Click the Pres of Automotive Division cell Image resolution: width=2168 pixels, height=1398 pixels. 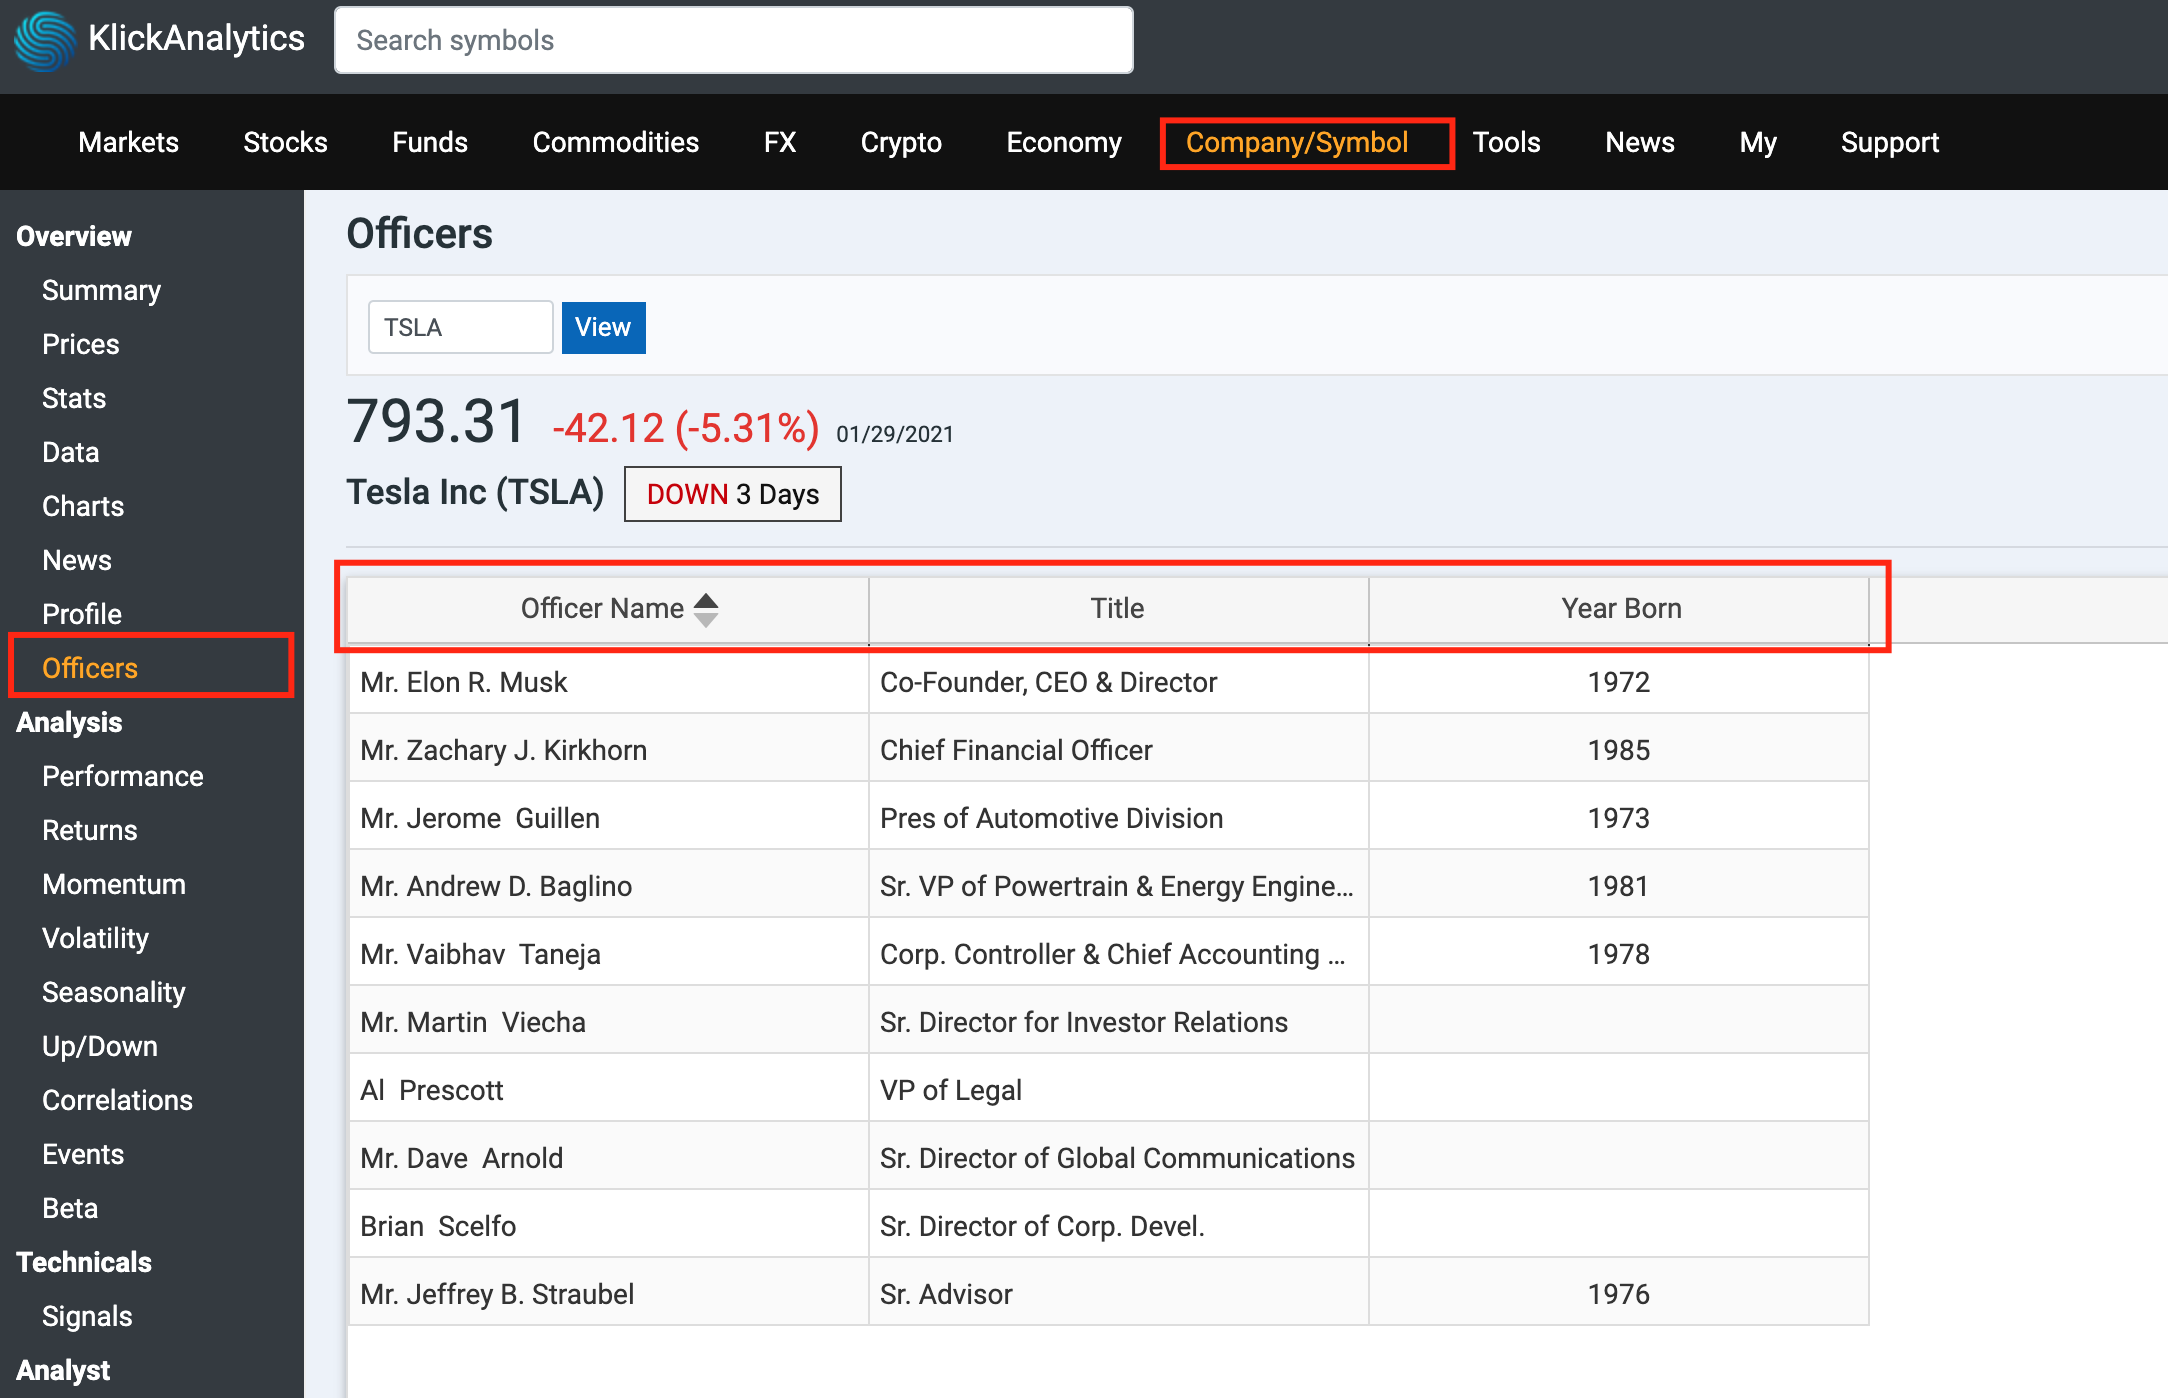pos(1119,818)
